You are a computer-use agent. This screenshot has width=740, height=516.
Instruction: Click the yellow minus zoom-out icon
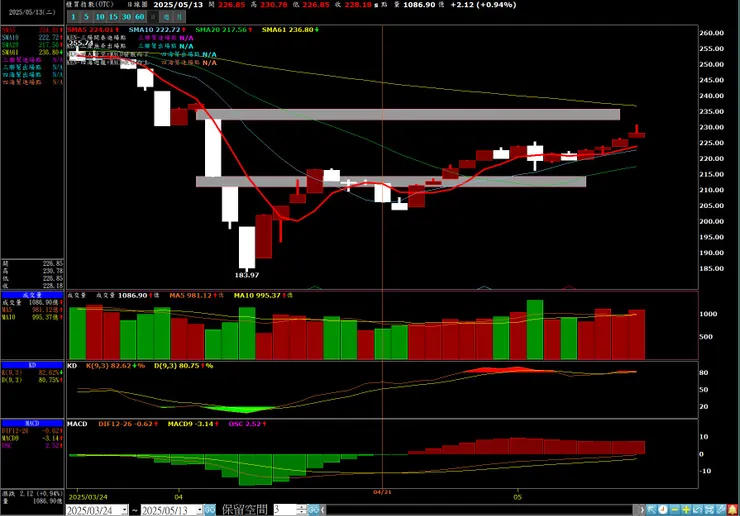pyautogui.click(x=675, y=510)
